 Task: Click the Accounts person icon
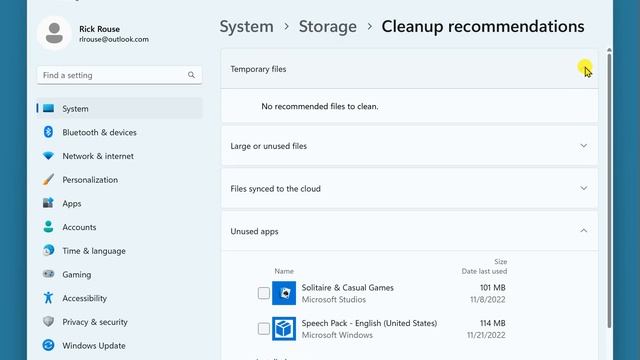(x=48, y=227)
